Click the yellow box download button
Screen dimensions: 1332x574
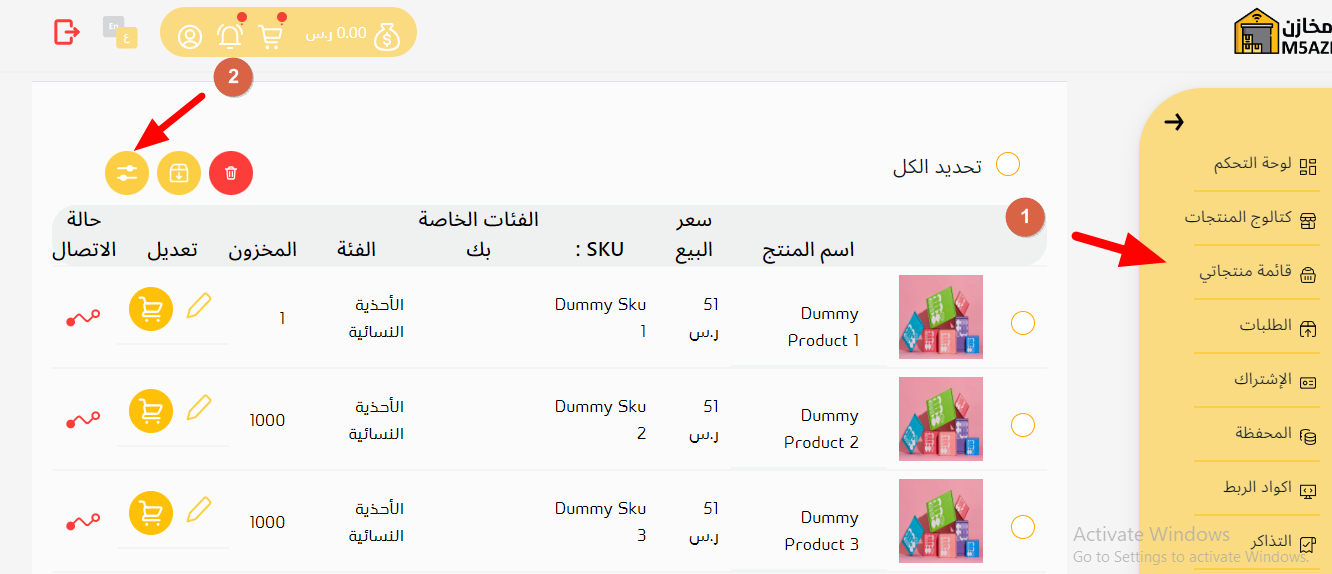[x=179, y=173]
